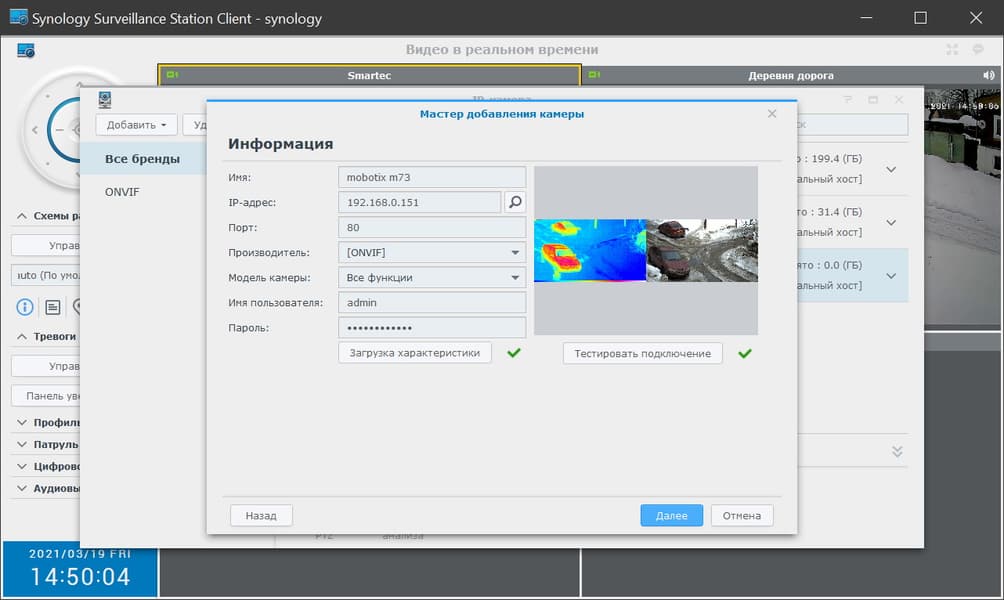The image size is (1004, 600).
Task: Click green camera icon on Smartec header
Action: (171, 75)
